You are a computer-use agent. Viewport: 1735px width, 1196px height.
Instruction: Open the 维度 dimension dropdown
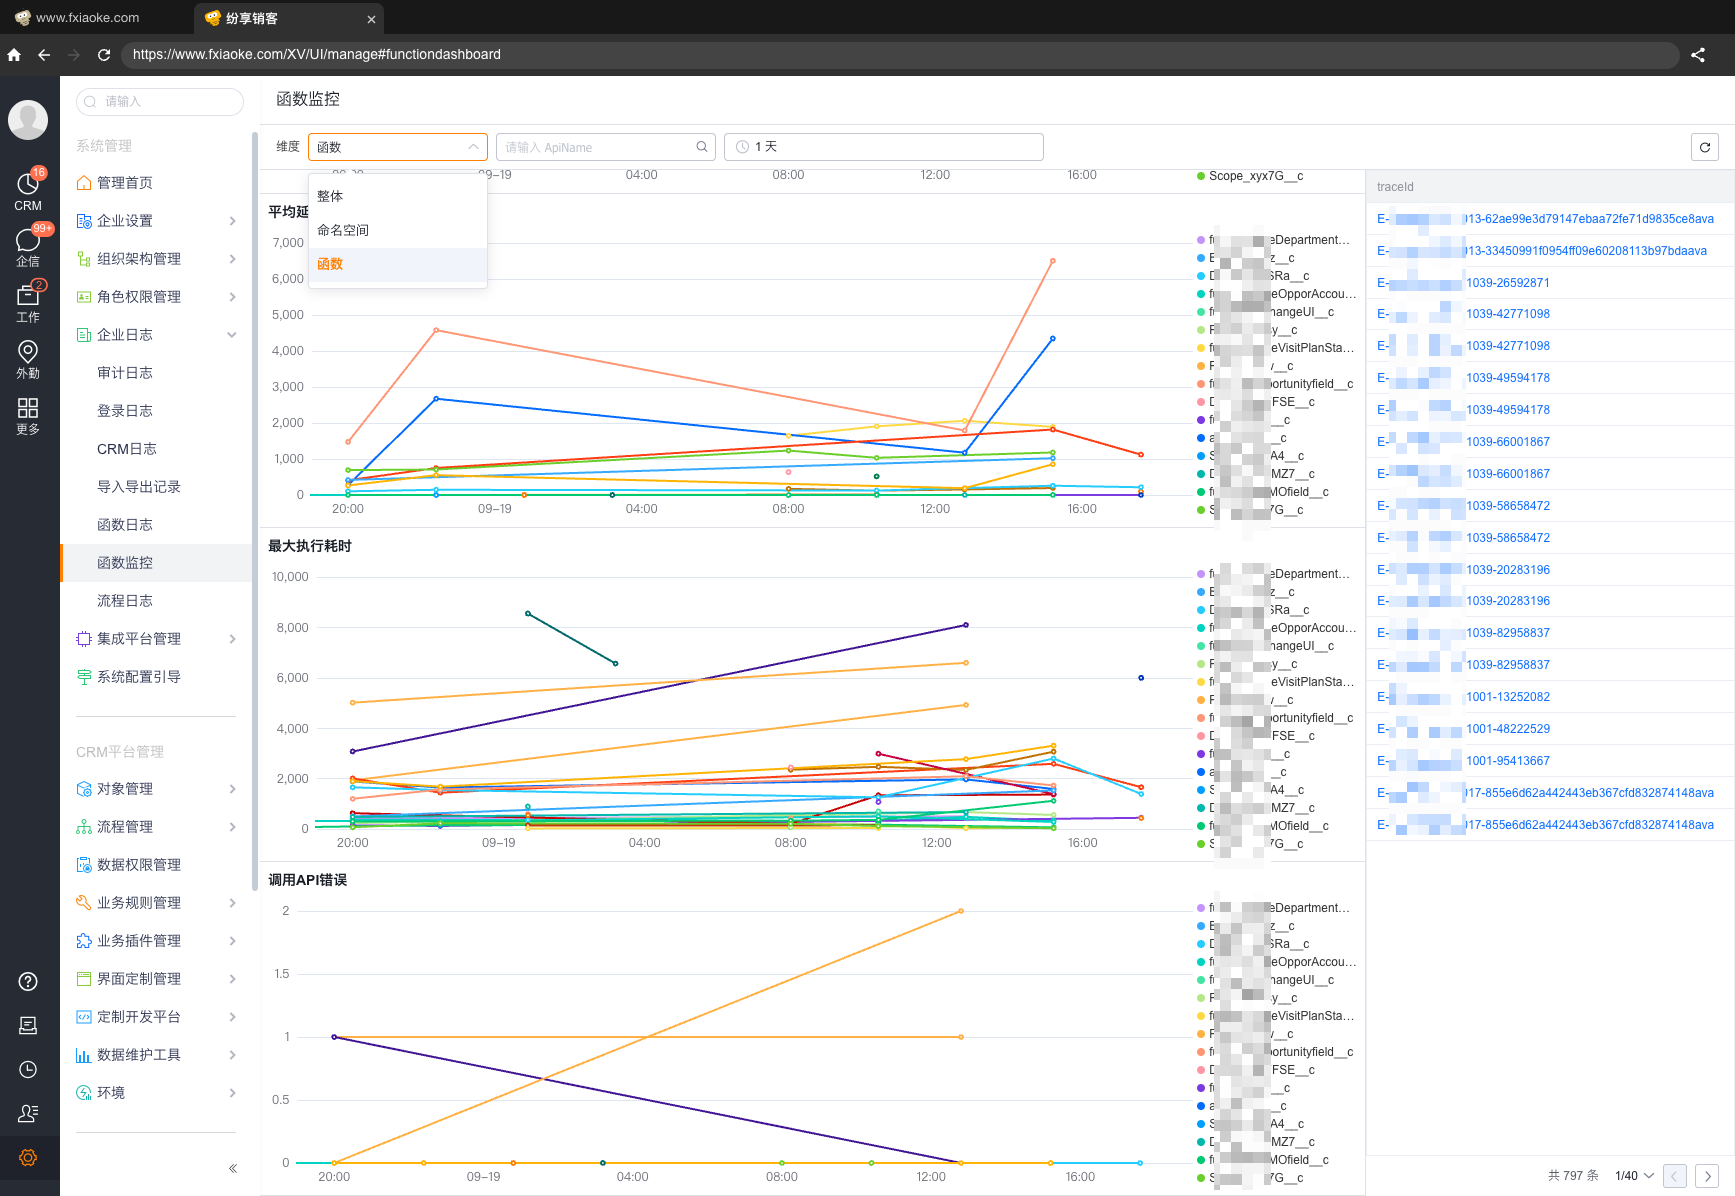398,147
